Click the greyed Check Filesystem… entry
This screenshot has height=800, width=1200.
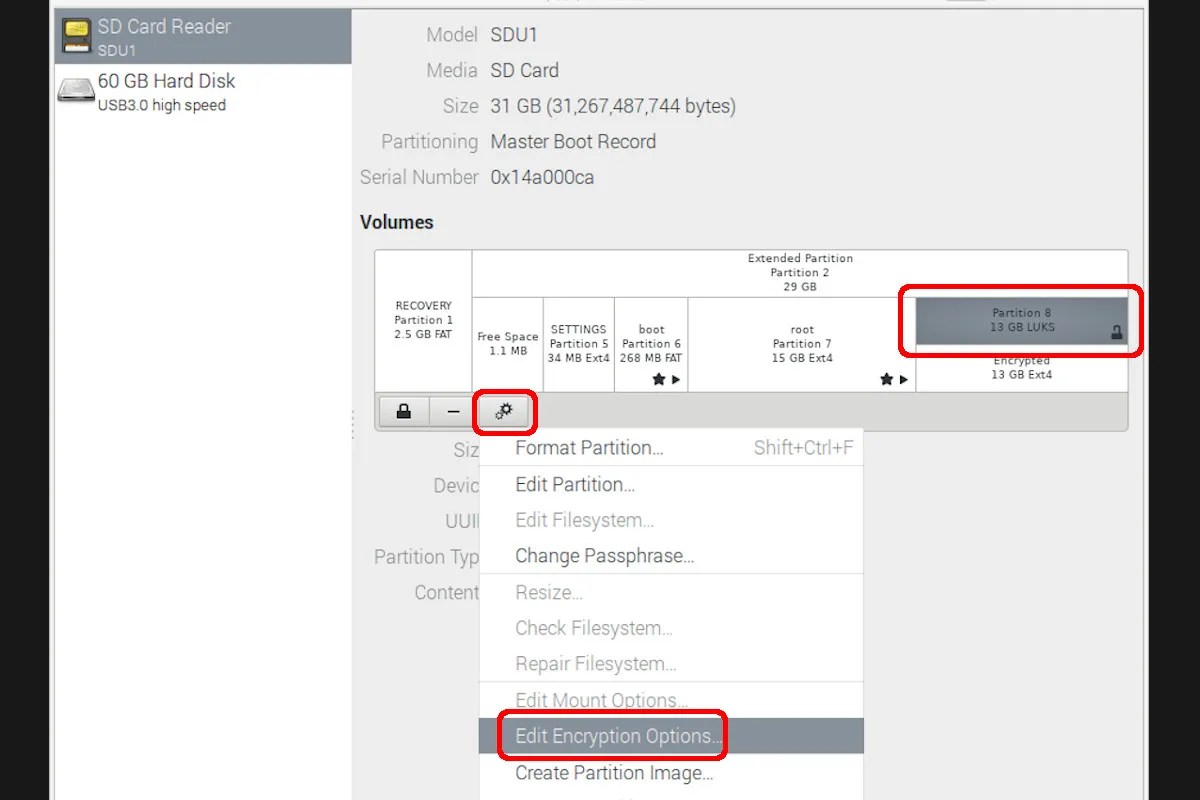[x=671, y=628]
